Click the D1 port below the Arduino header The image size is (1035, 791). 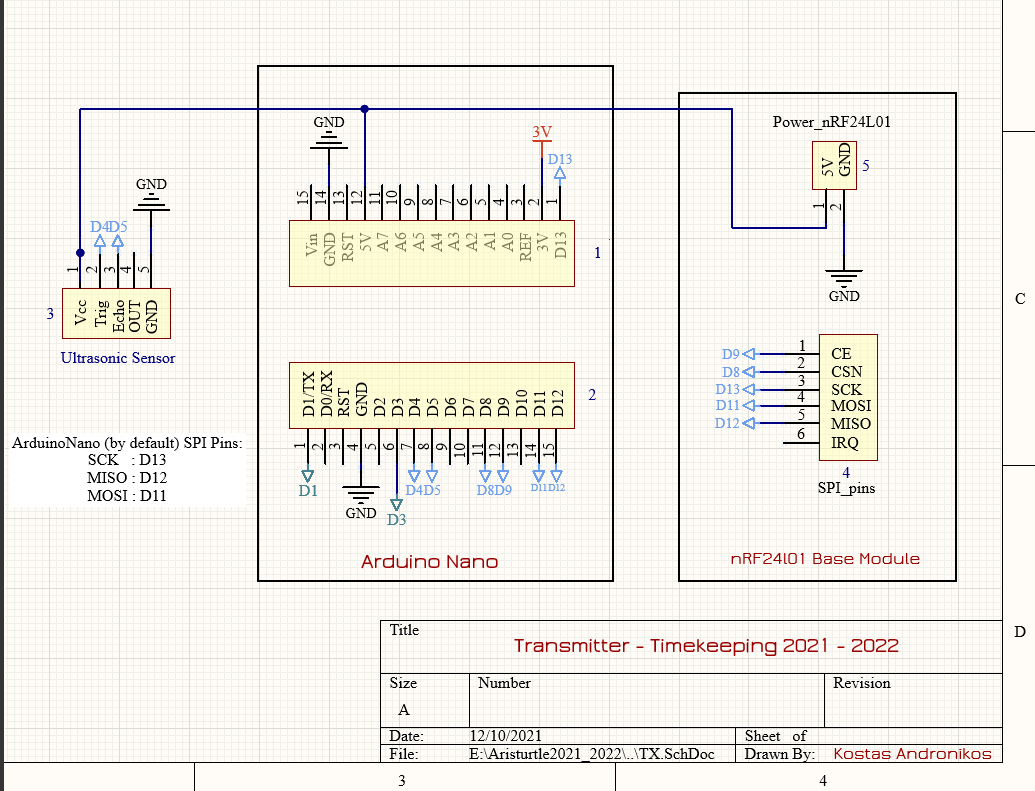[307, 475]
